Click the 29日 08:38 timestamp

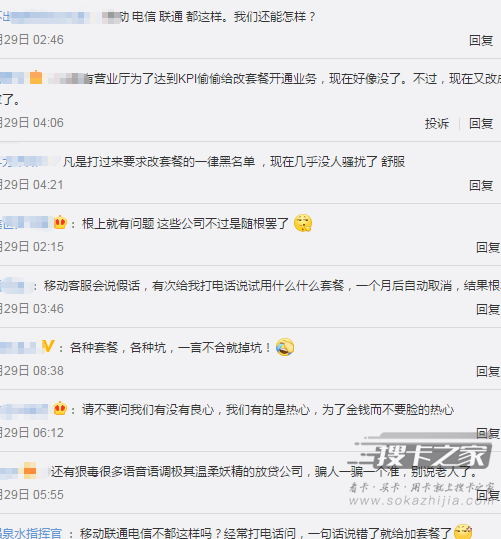tap(32, 371)
